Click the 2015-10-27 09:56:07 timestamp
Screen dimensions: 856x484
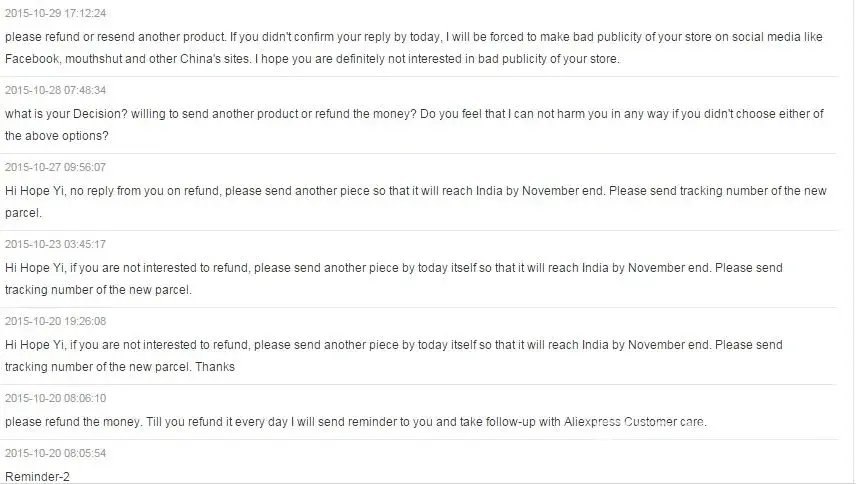click(56, 167)
